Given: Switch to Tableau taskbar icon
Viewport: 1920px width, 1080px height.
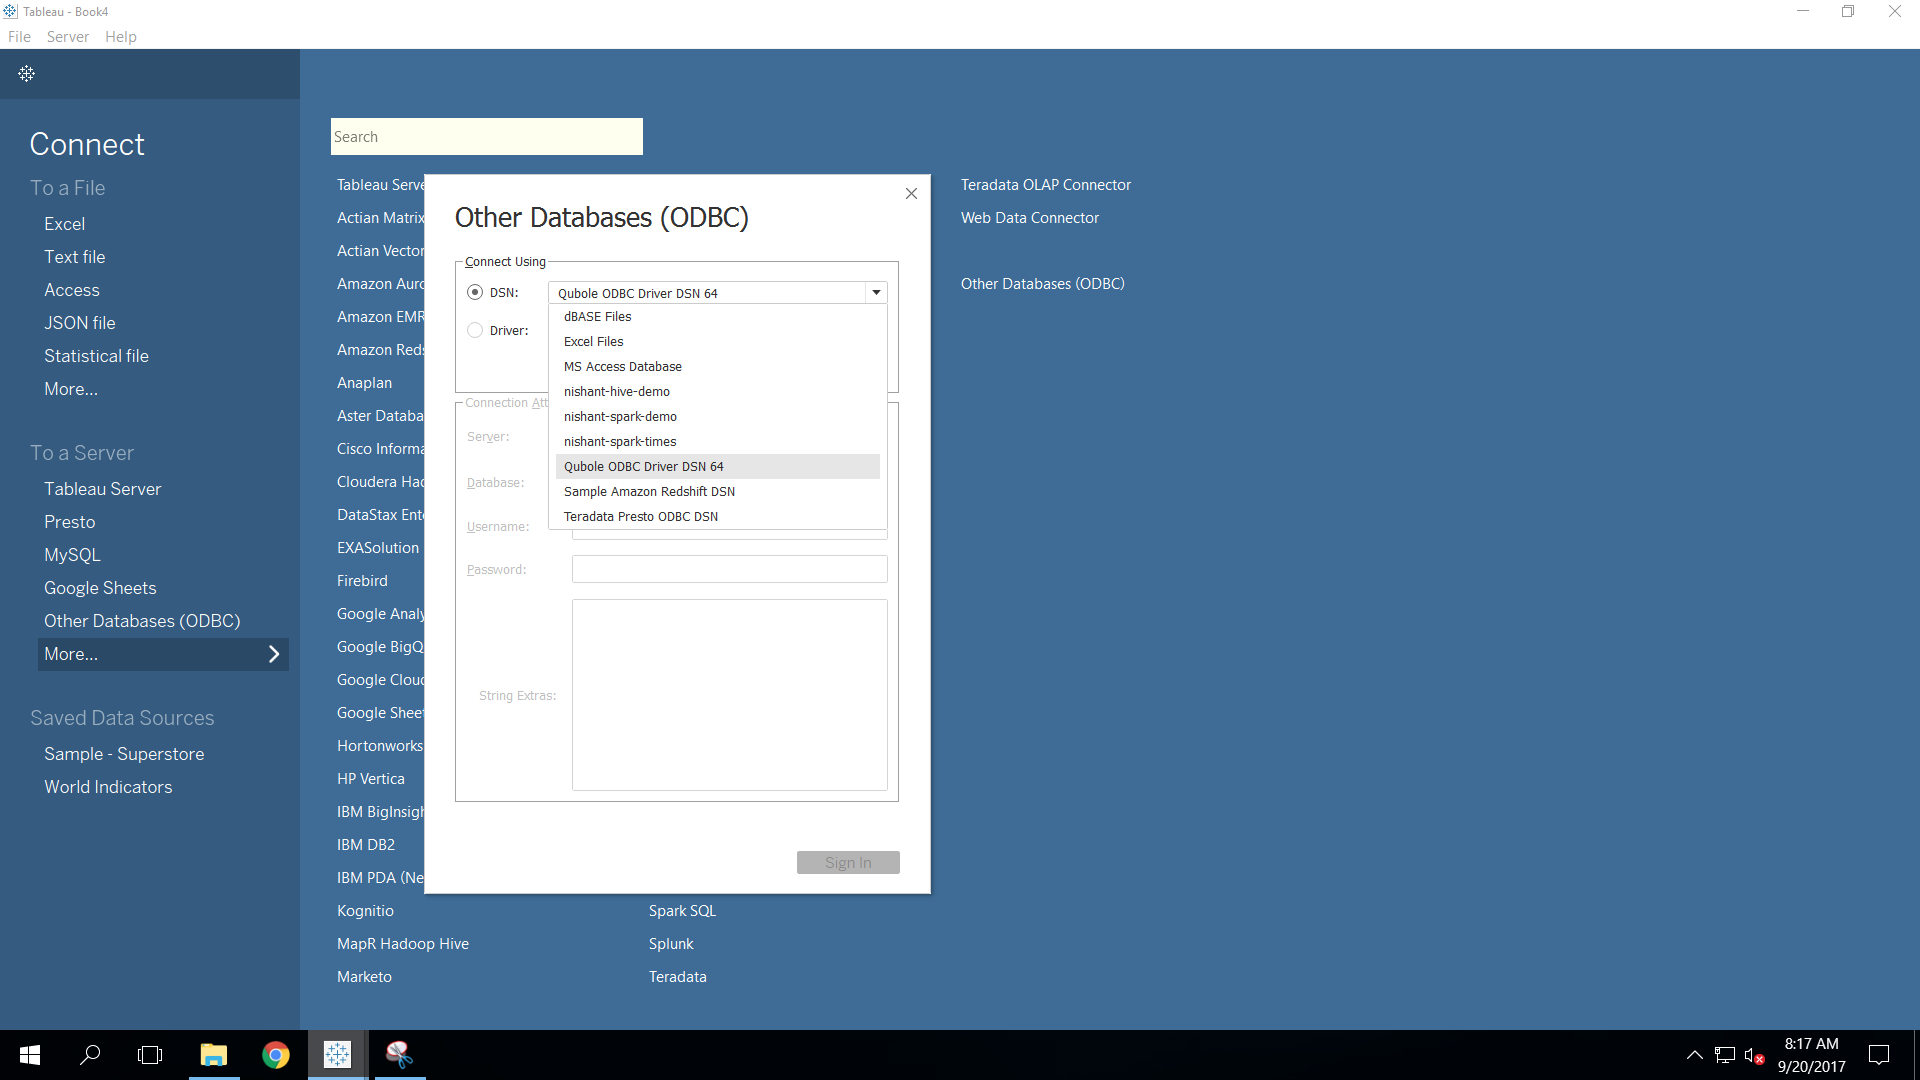Looking at the screenshot, I should [338, 1055].
